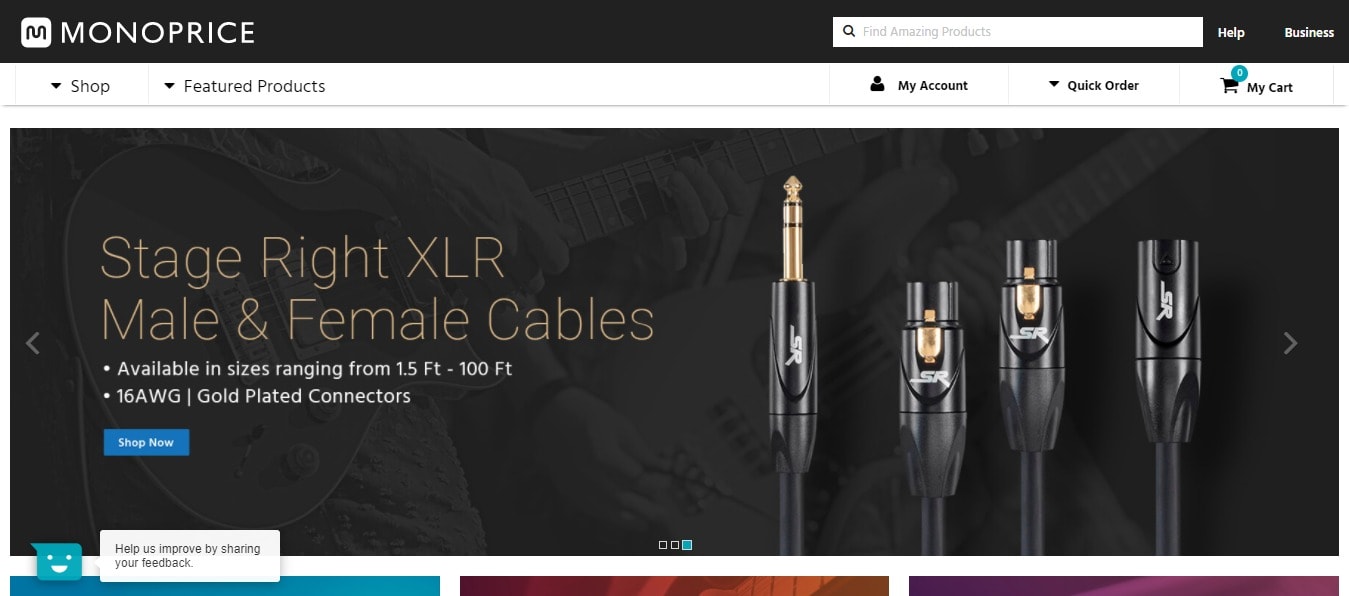Click the XLR cable connectors banner image
Image resolution: width=1349 pixels, height=596 pixels.
[x=985, y=360]
